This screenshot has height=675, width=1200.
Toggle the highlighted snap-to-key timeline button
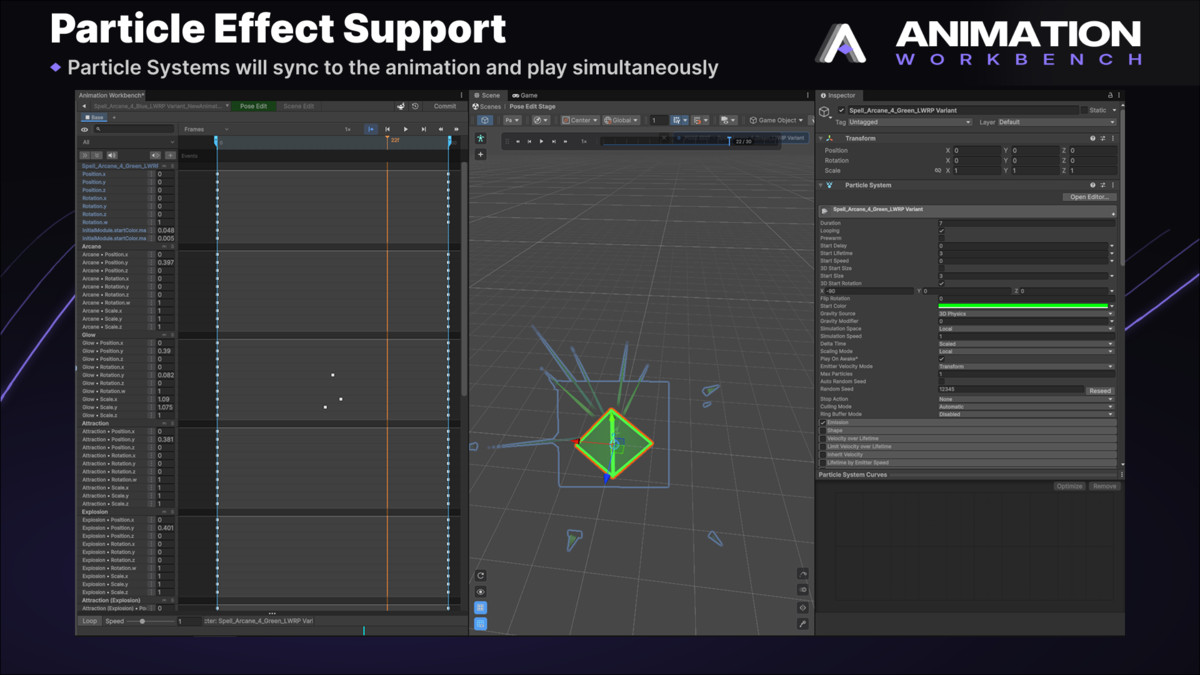pyautogui.click(x=371, y=129)
